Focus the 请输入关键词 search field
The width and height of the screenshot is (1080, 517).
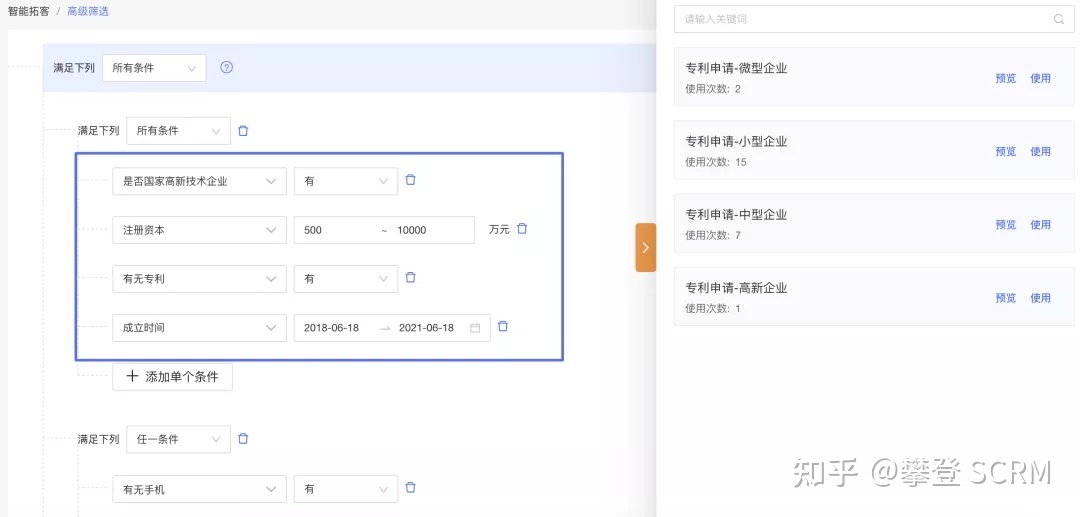[874, 19]
